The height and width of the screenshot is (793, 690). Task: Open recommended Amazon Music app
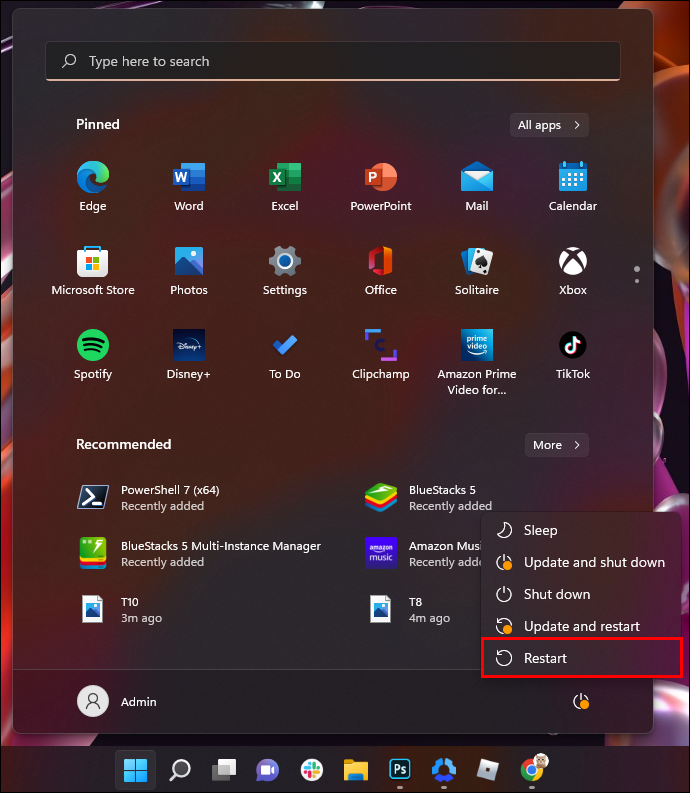(x=421, y=554)
